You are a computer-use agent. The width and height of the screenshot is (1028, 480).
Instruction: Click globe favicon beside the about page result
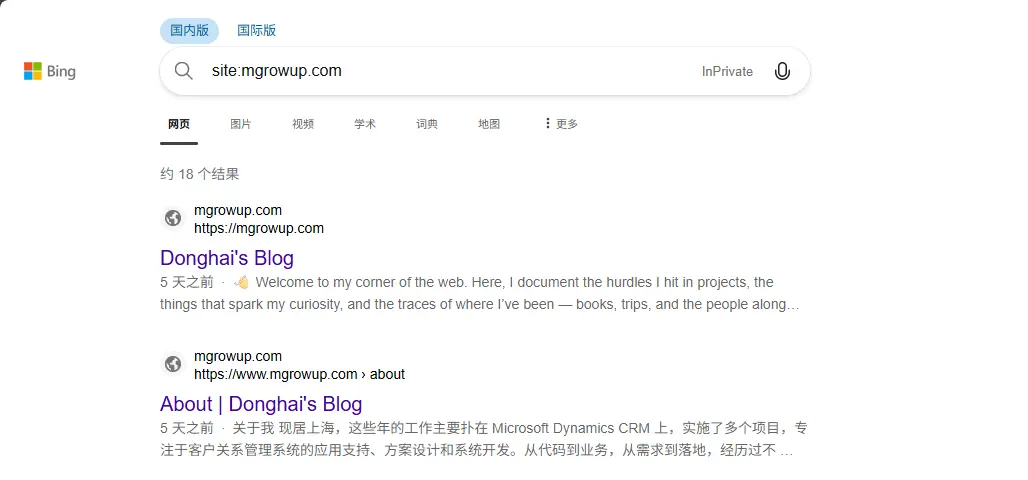pos(173,364)
